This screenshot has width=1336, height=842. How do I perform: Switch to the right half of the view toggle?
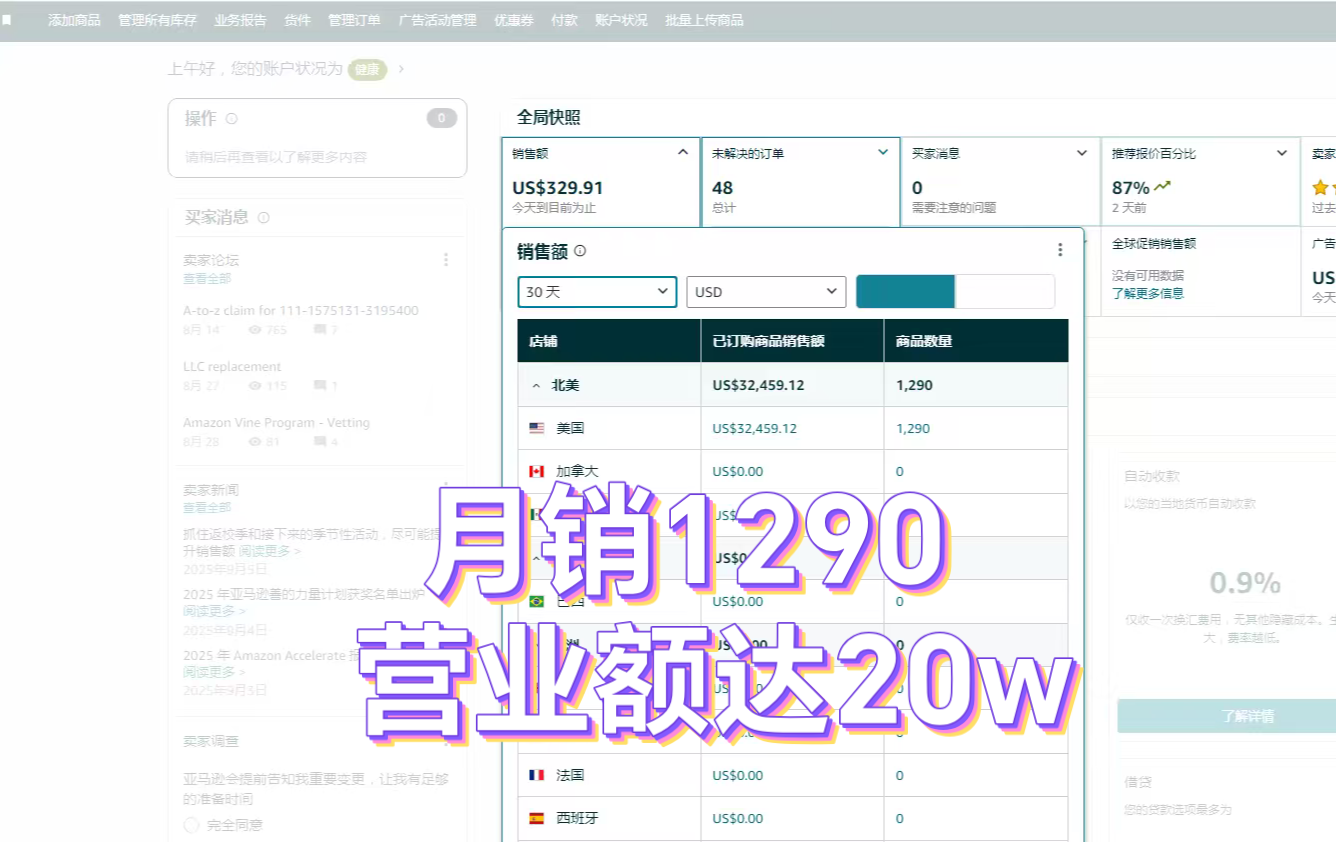tap(1004, 291)
